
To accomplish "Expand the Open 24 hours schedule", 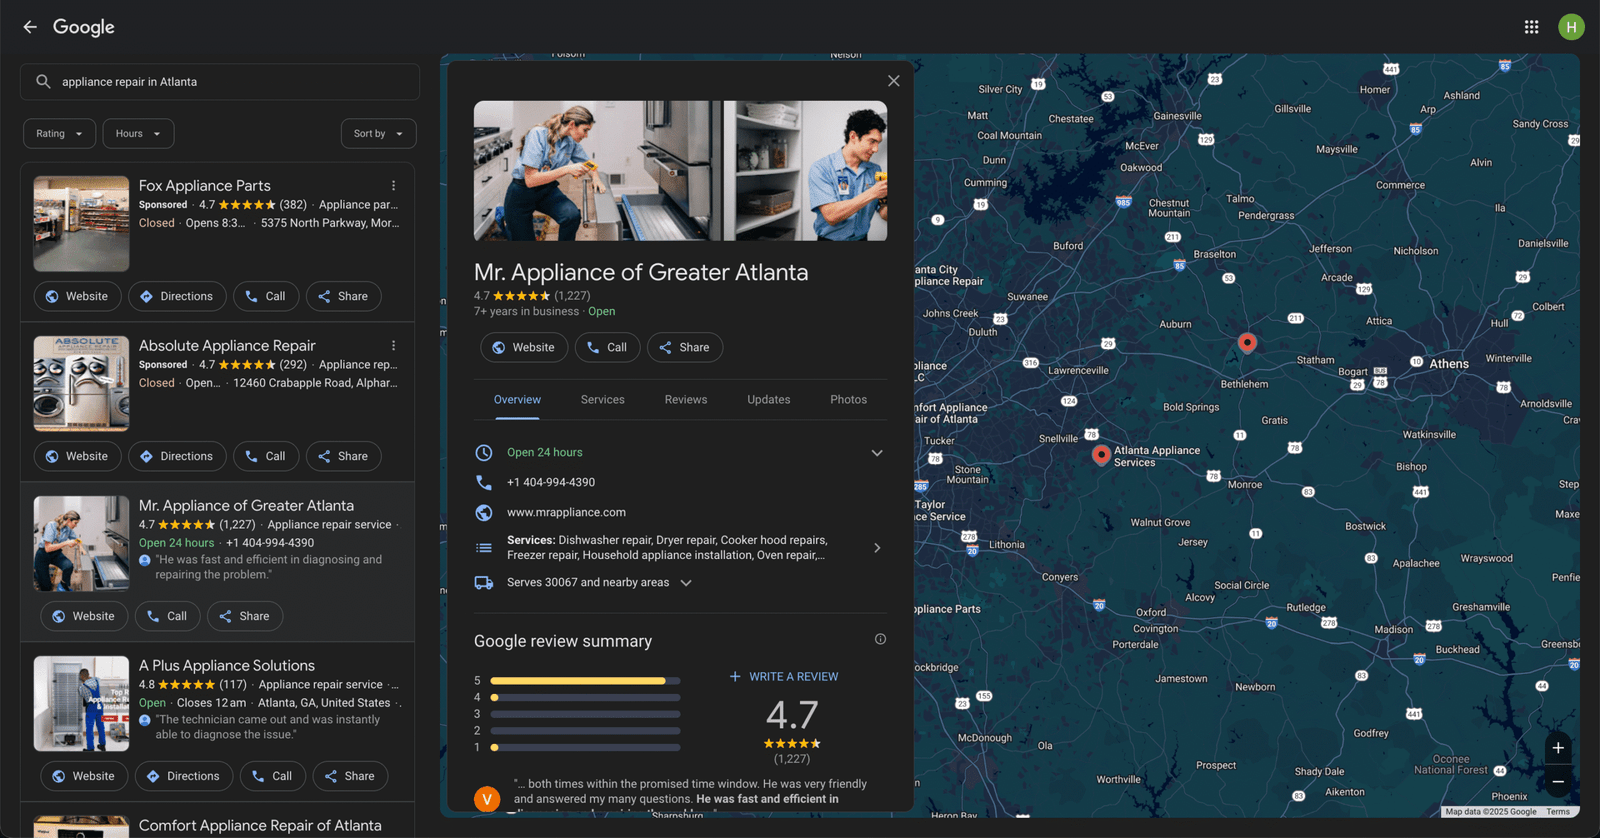I will coord(877,453).
